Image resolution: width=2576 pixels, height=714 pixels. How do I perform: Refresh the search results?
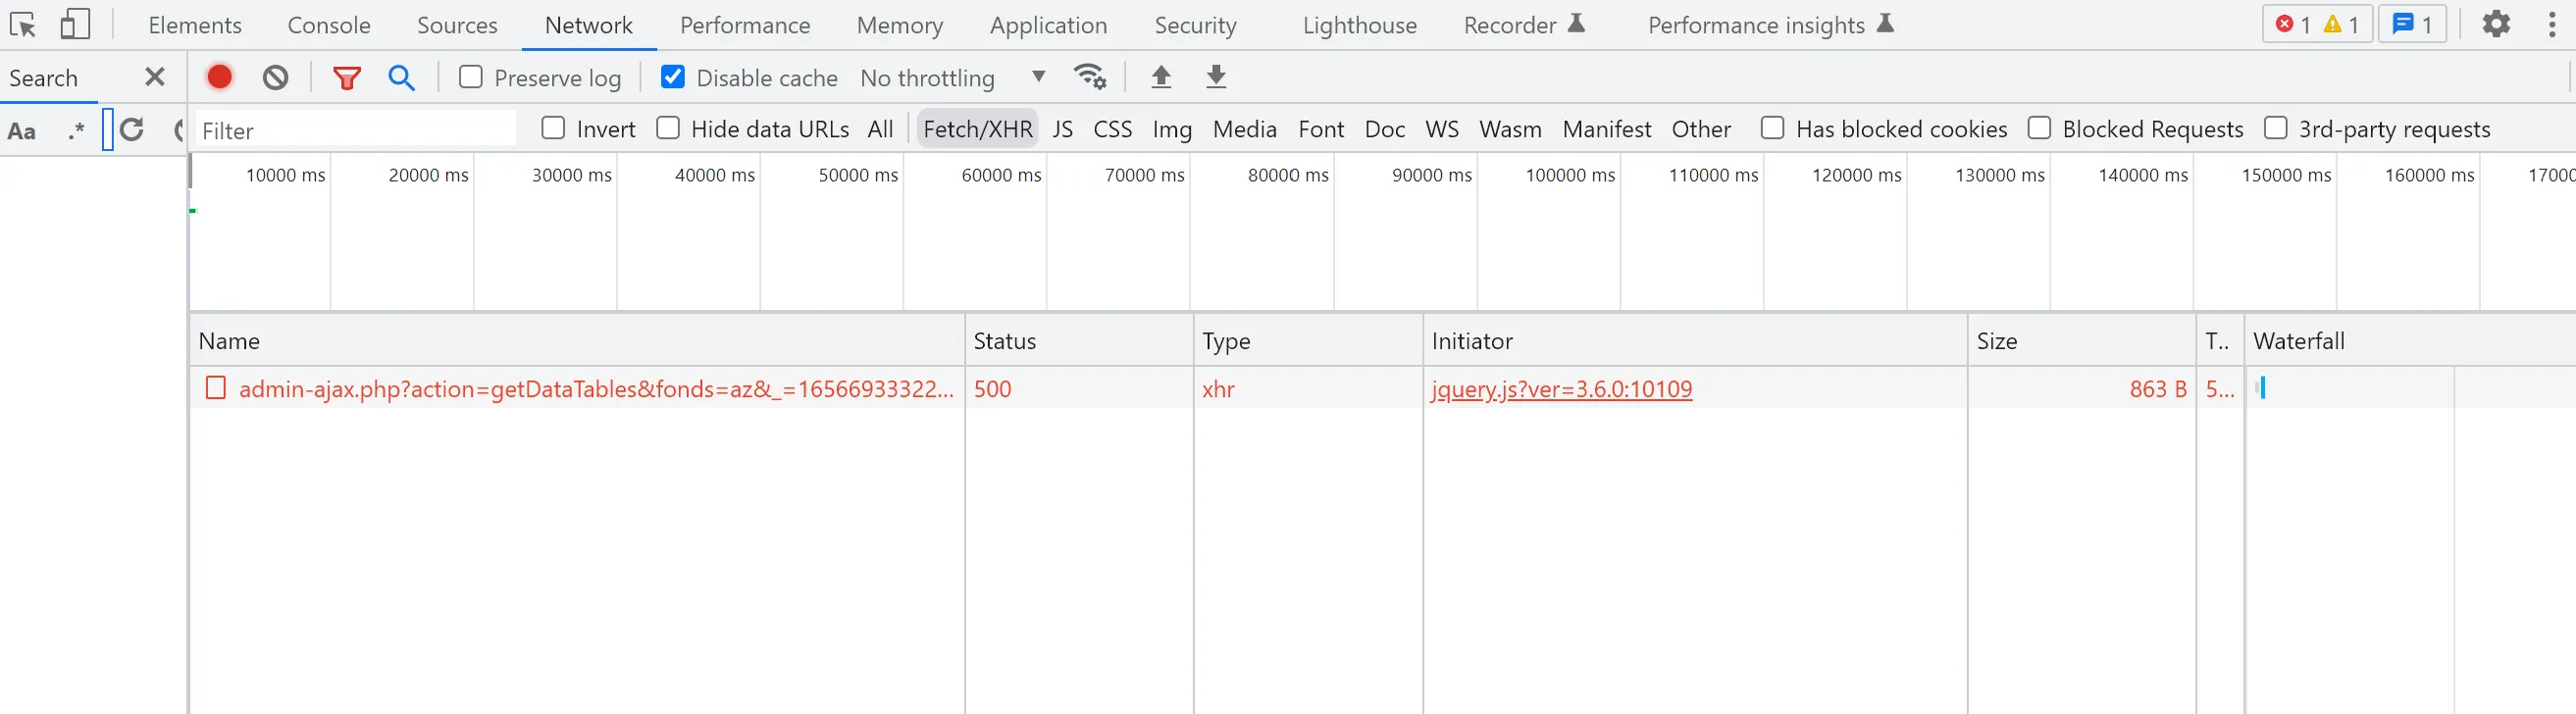pyautogui.click(x=132, y=129)
